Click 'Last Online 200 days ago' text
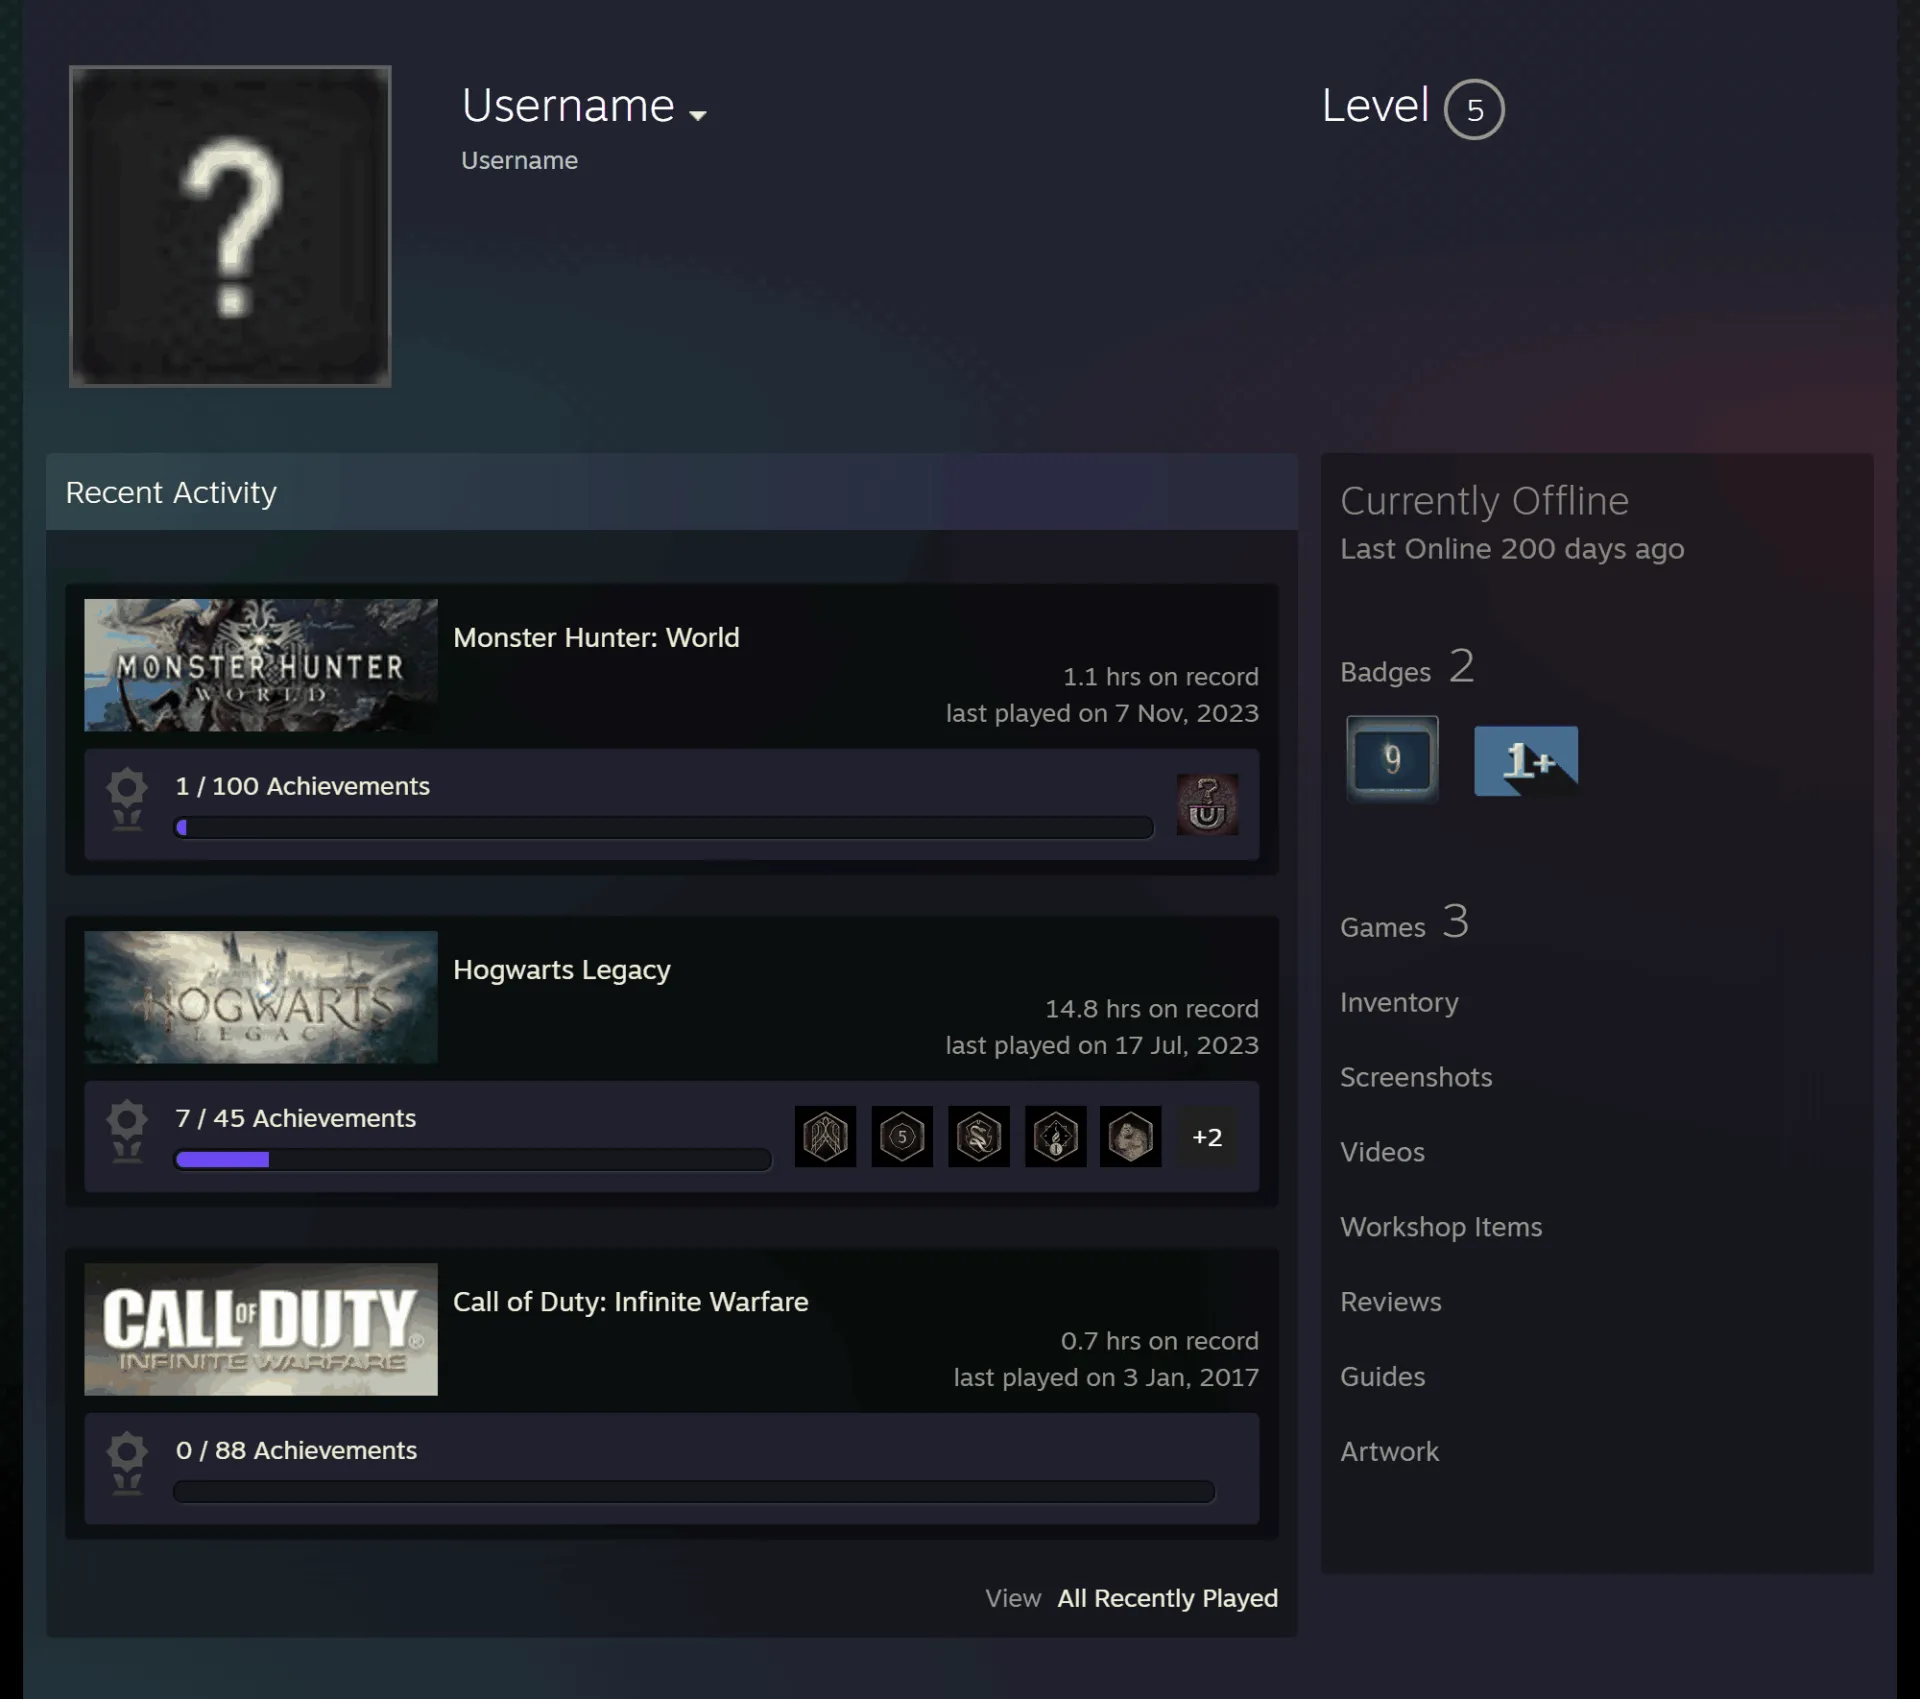This screenshot has width=1920, height=1699. pos(1512,549)
